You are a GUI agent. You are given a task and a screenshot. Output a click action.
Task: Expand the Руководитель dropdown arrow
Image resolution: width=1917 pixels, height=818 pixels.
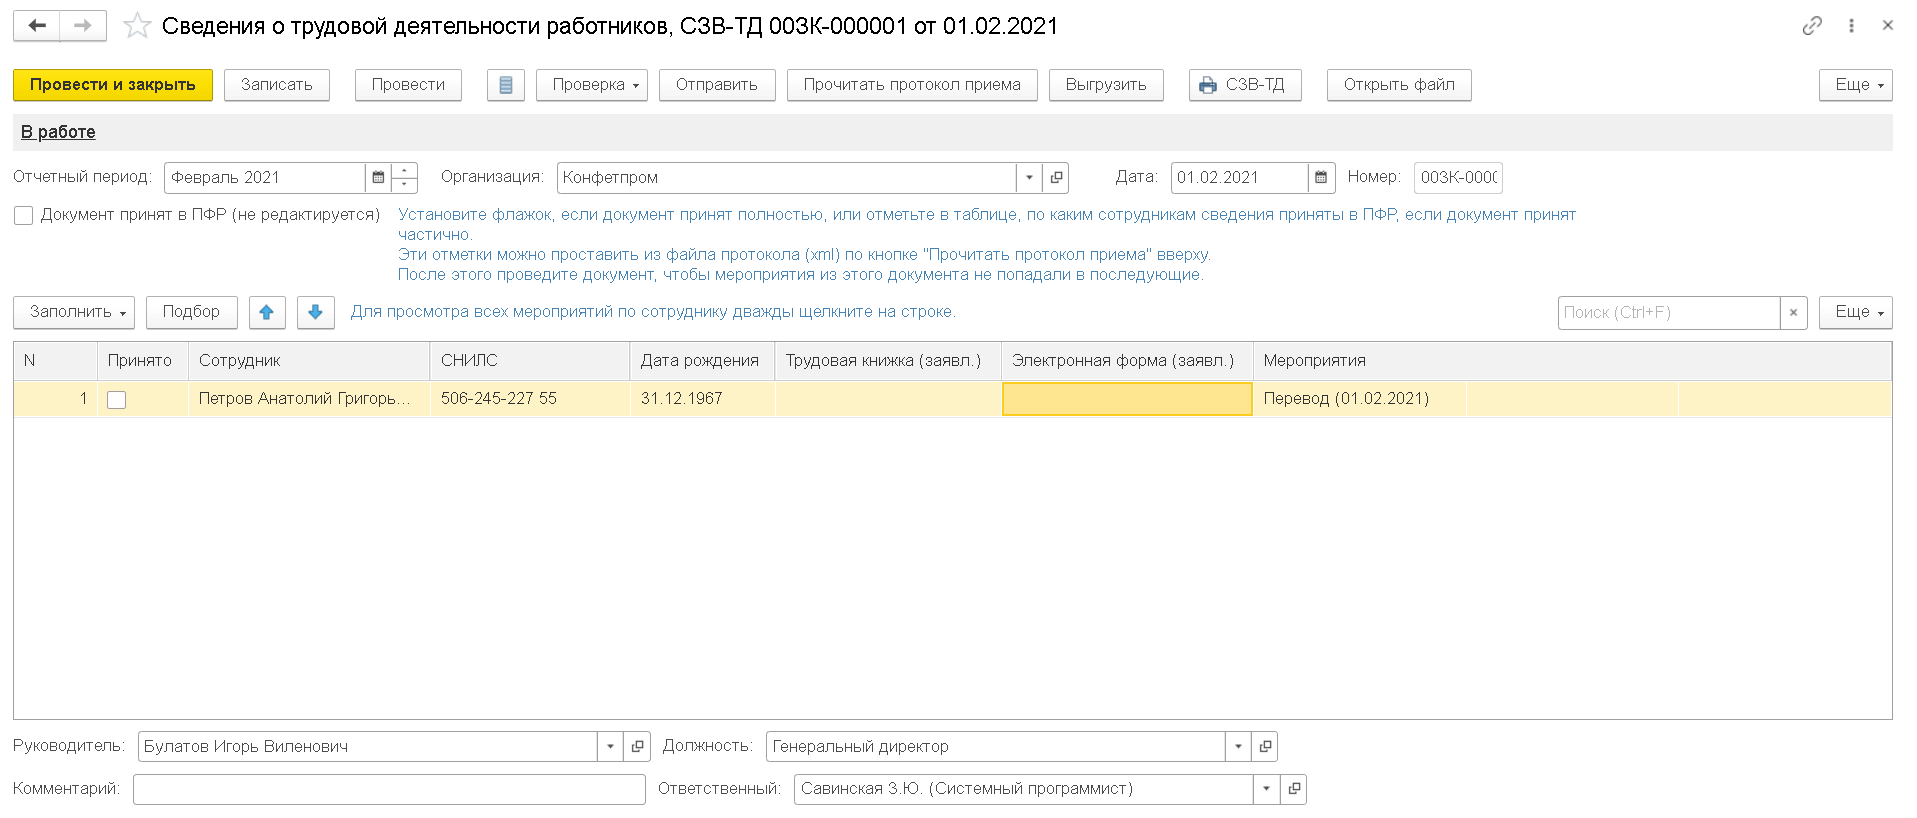click(x=610, y=746)
